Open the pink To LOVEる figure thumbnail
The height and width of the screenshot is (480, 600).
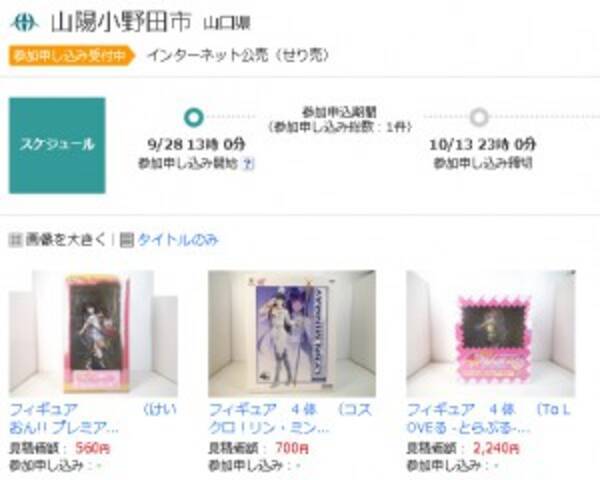491,333
